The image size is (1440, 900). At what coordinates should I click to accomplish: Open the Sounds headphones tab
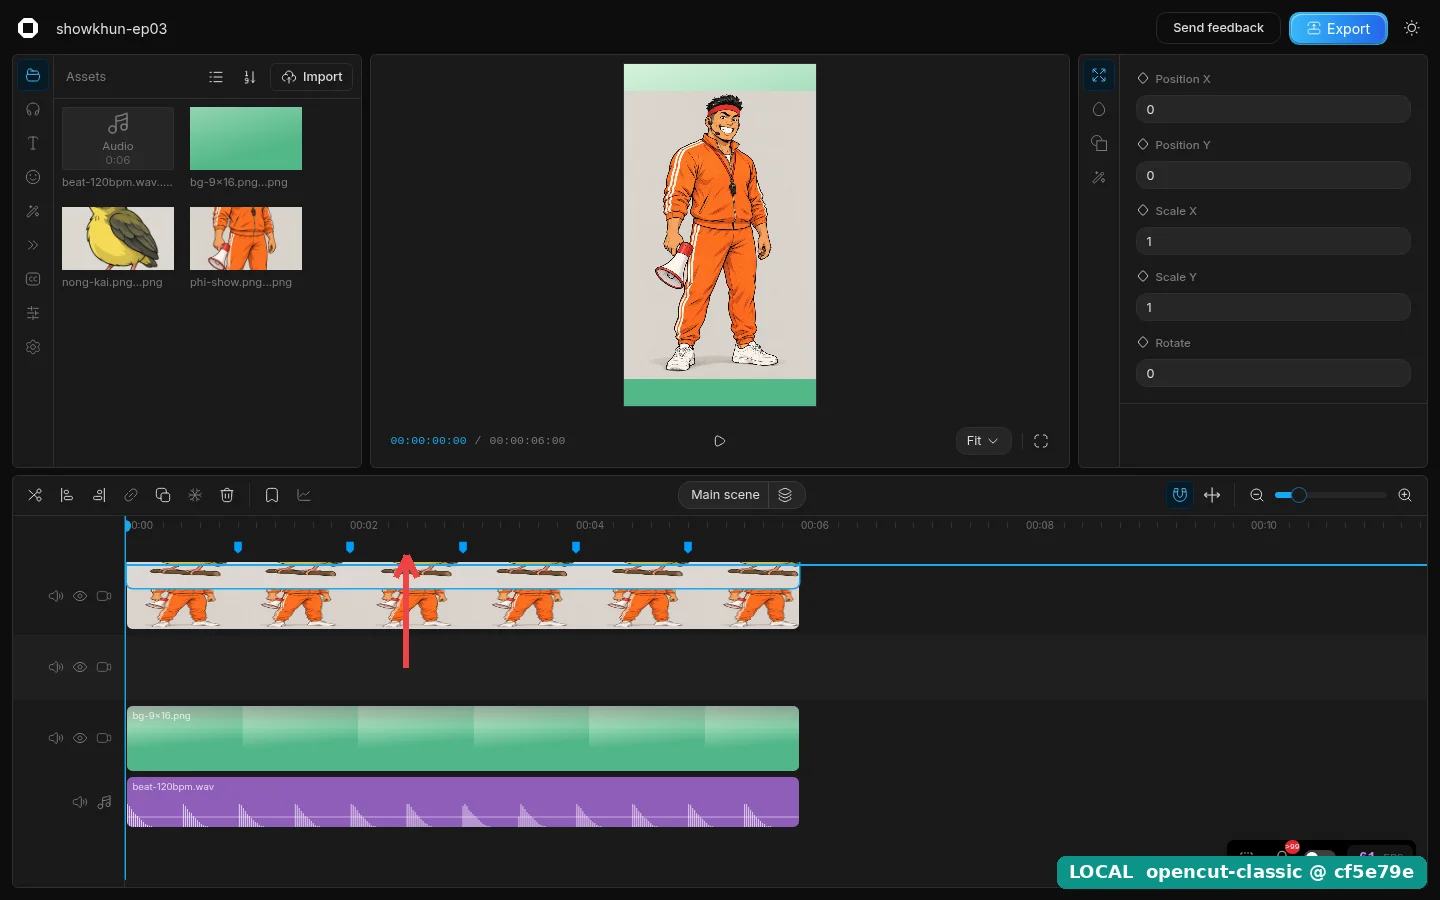pyautogui.click(x=33, y=109)
